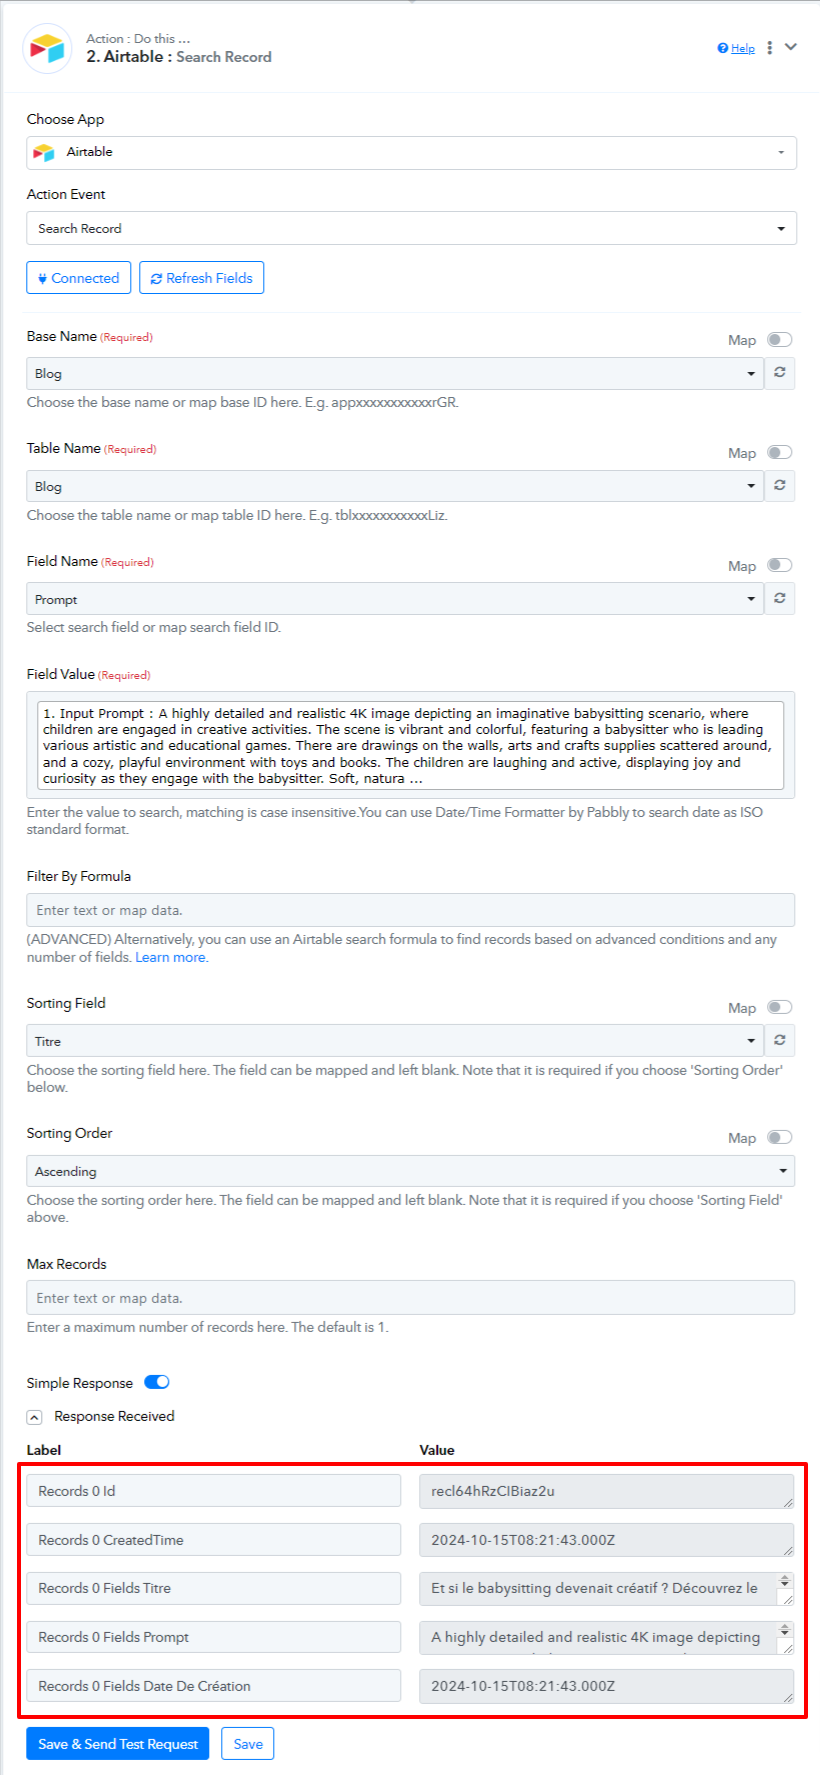Click the refresh icon beside Sorting Field
Screen dimensions: 820x1775
(x=780, y=1040)
